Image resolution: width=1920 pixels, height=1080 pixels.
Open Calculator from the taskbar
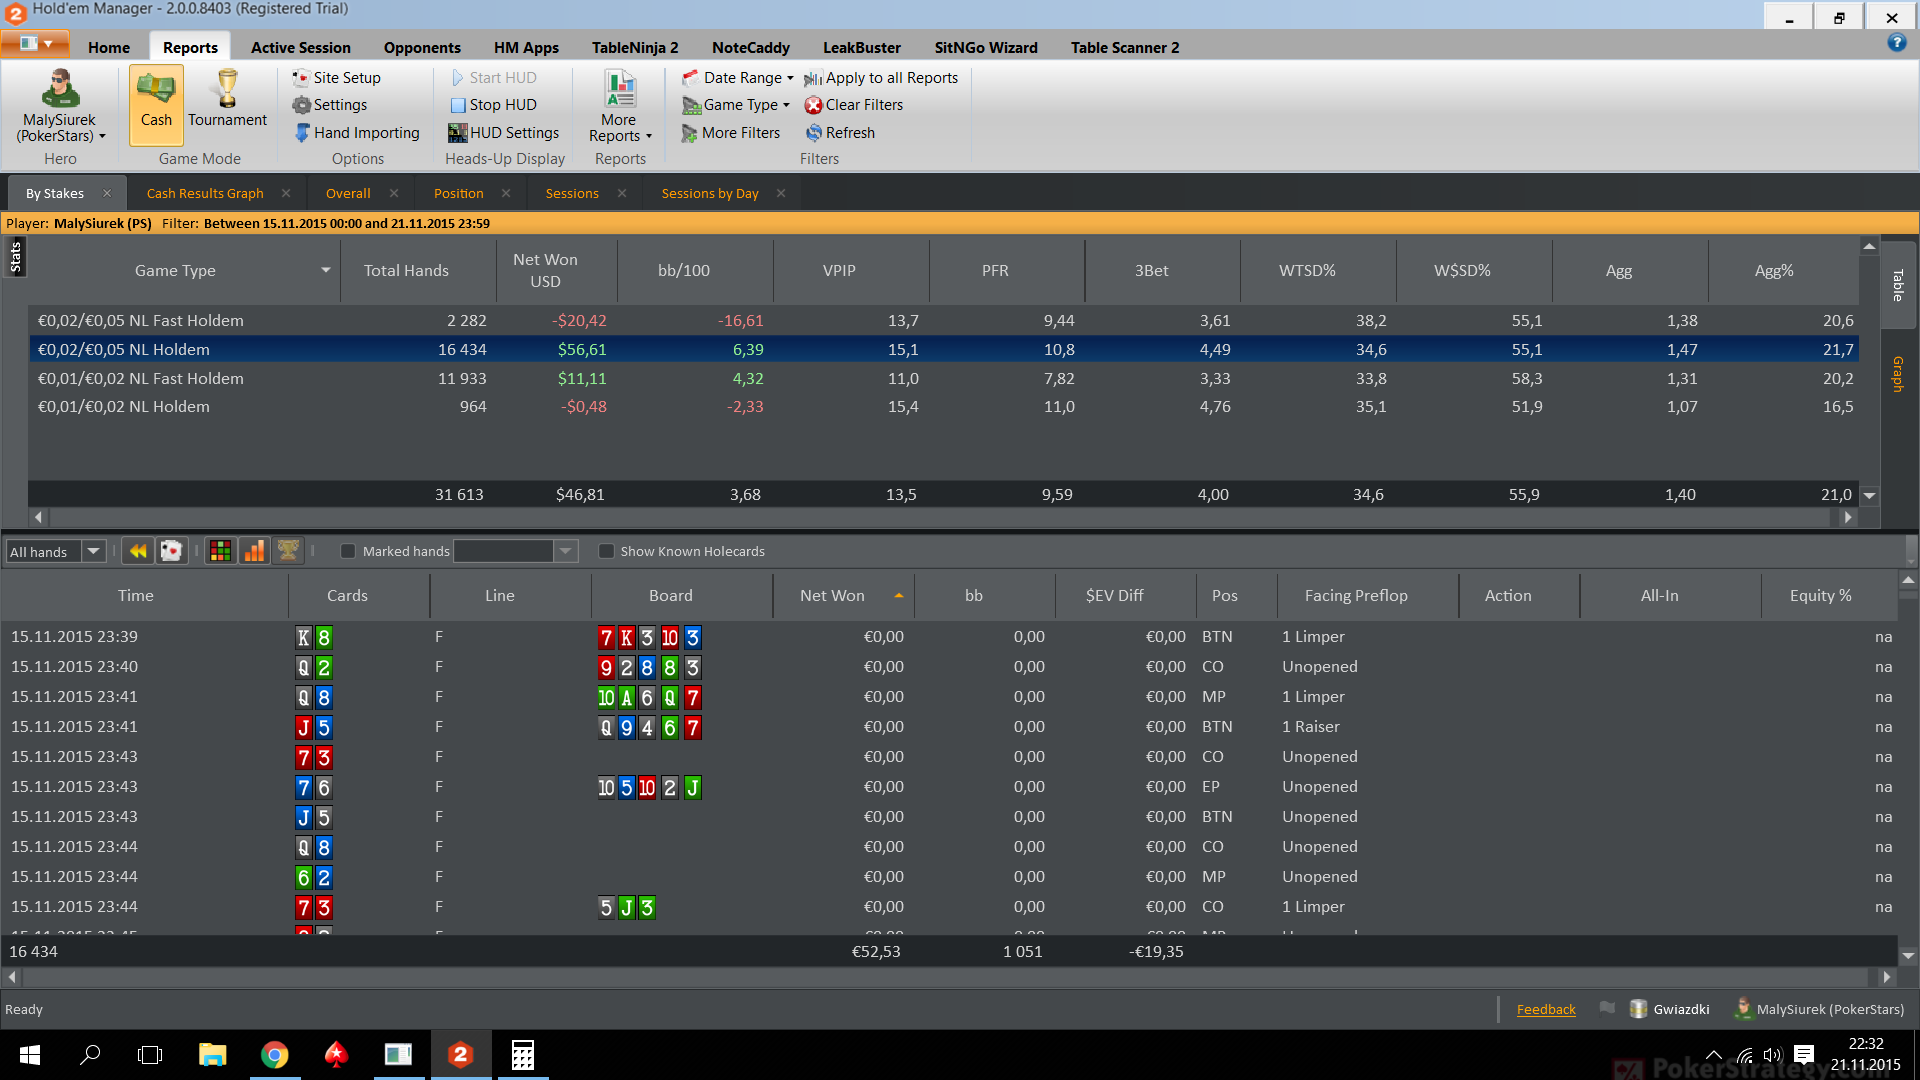[x=522, y=1055]
